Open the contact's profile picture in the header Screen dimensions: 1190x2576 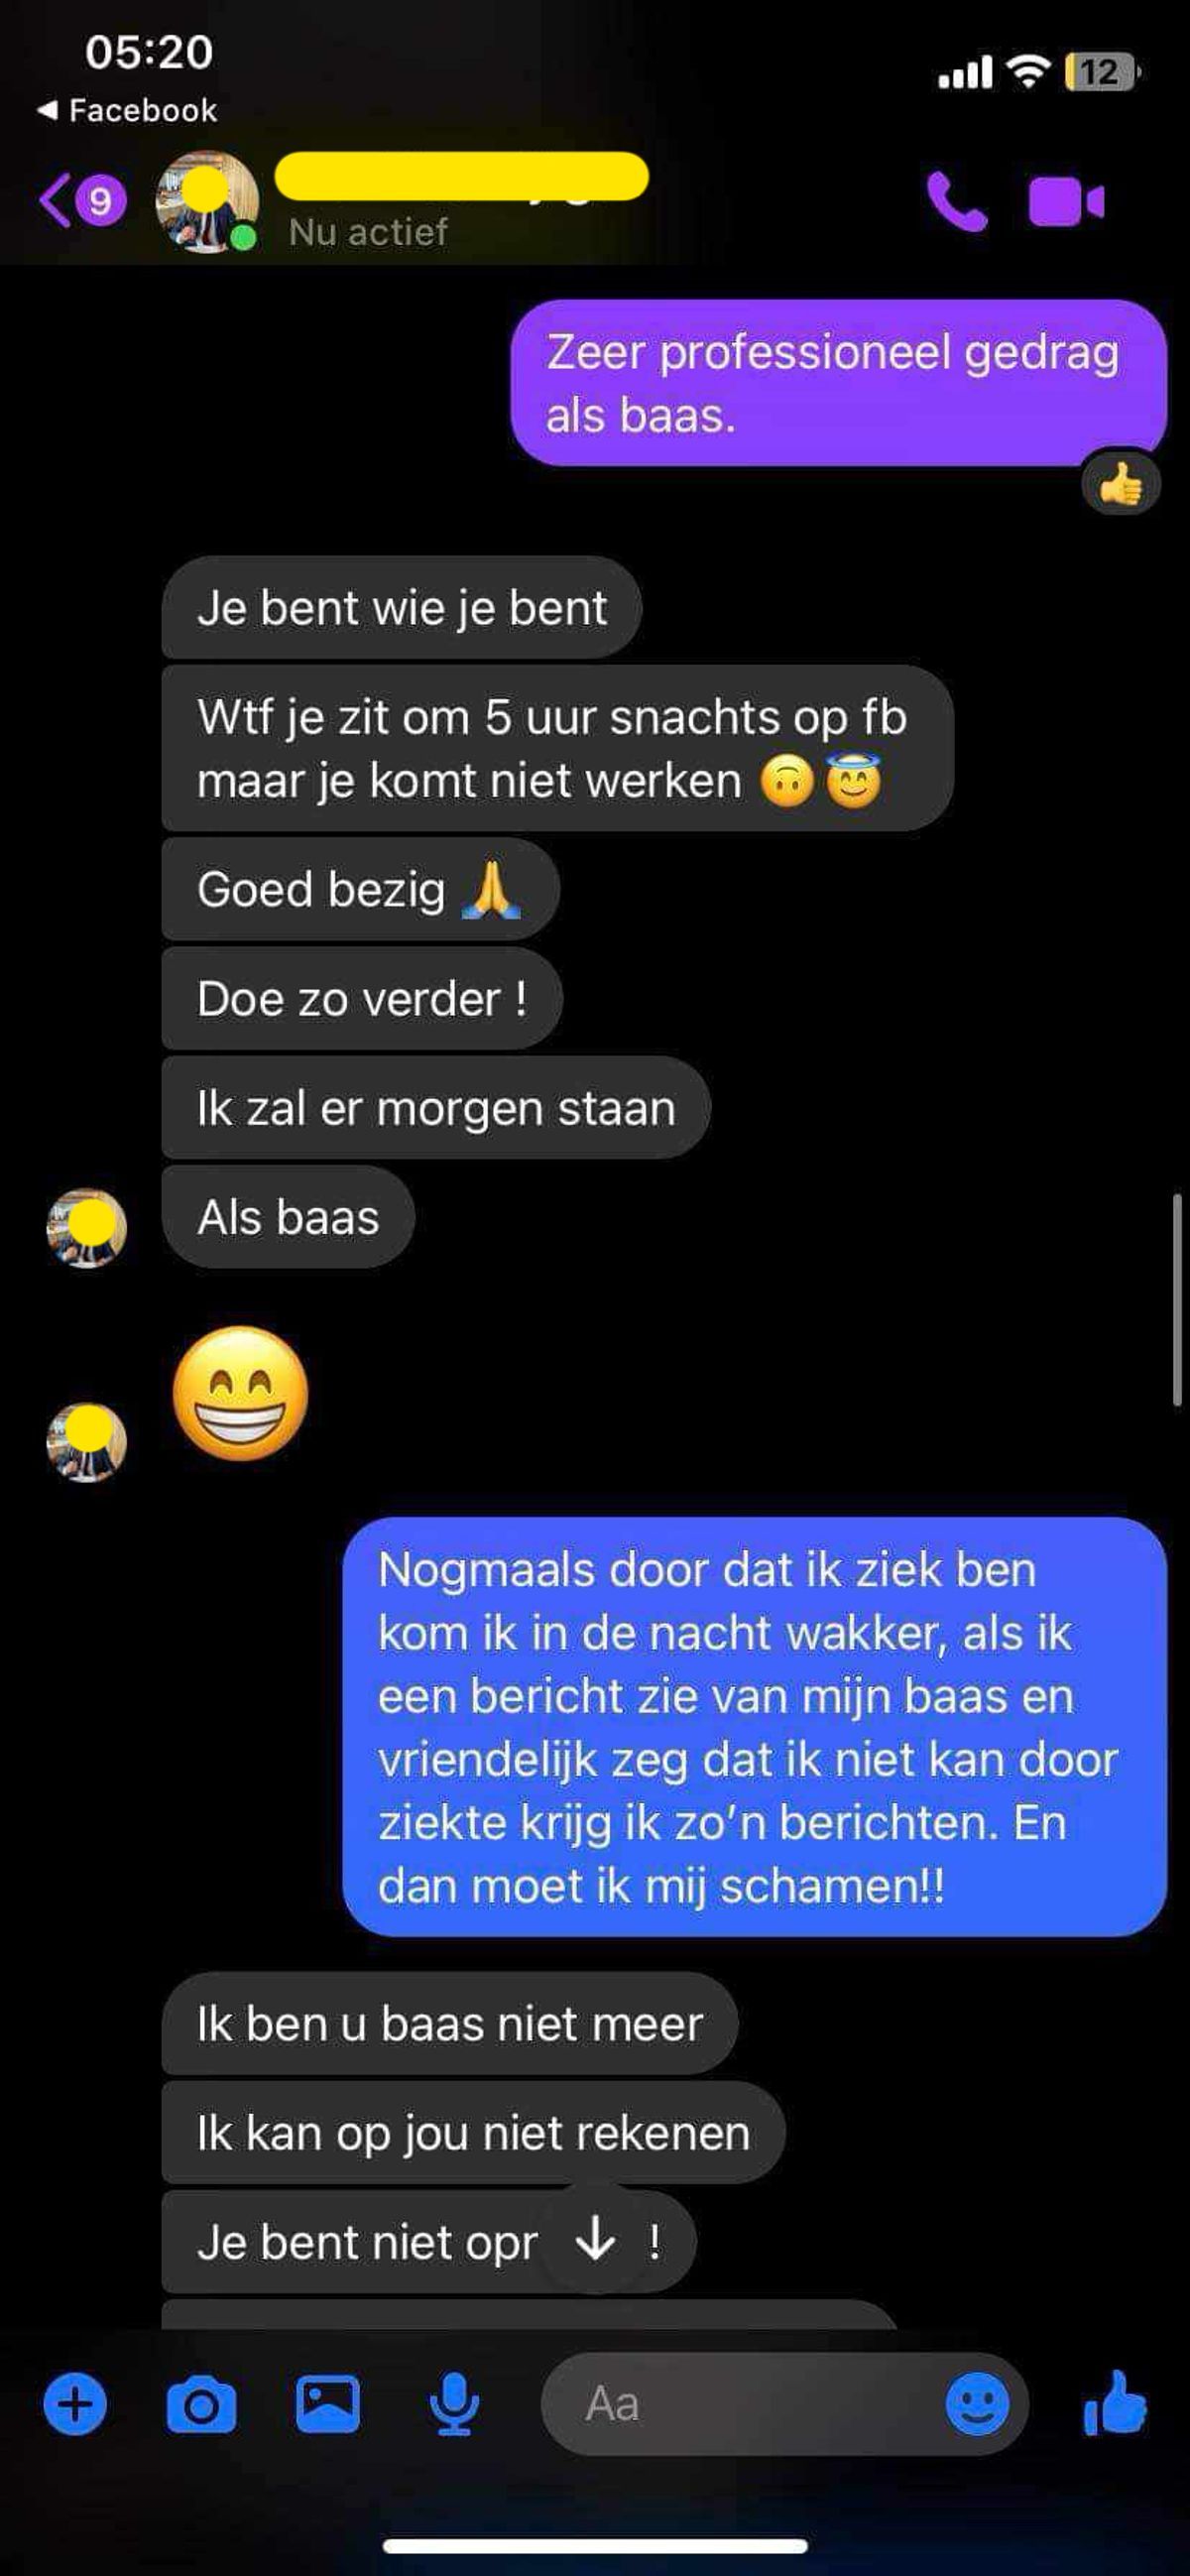(207, 202)
